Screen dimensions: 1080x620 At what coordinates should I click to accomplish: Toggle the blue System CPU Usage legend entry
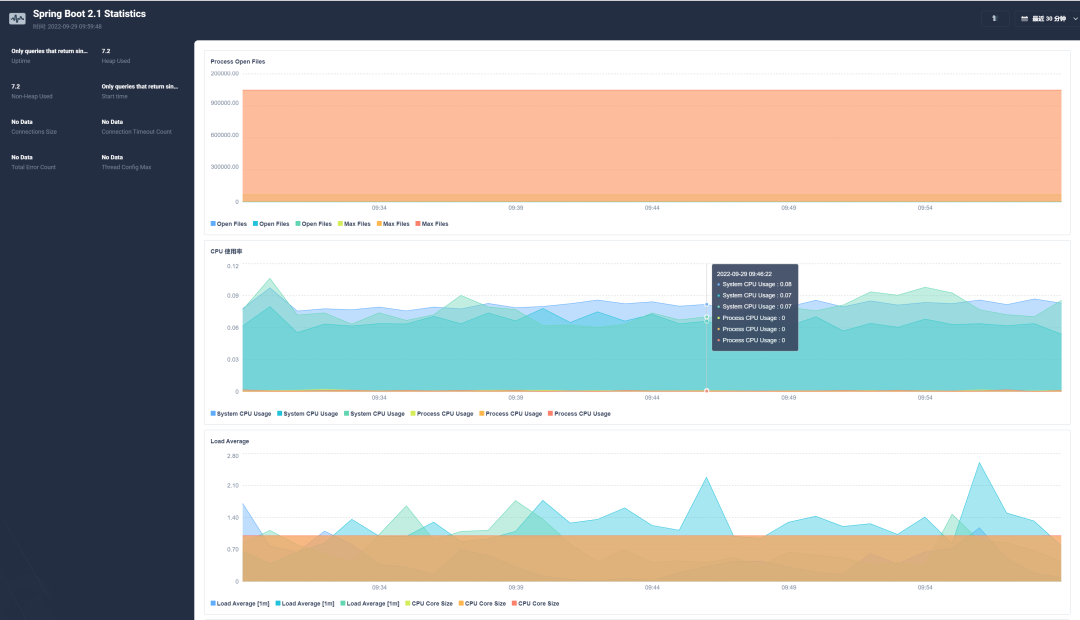tap(241, 414)
